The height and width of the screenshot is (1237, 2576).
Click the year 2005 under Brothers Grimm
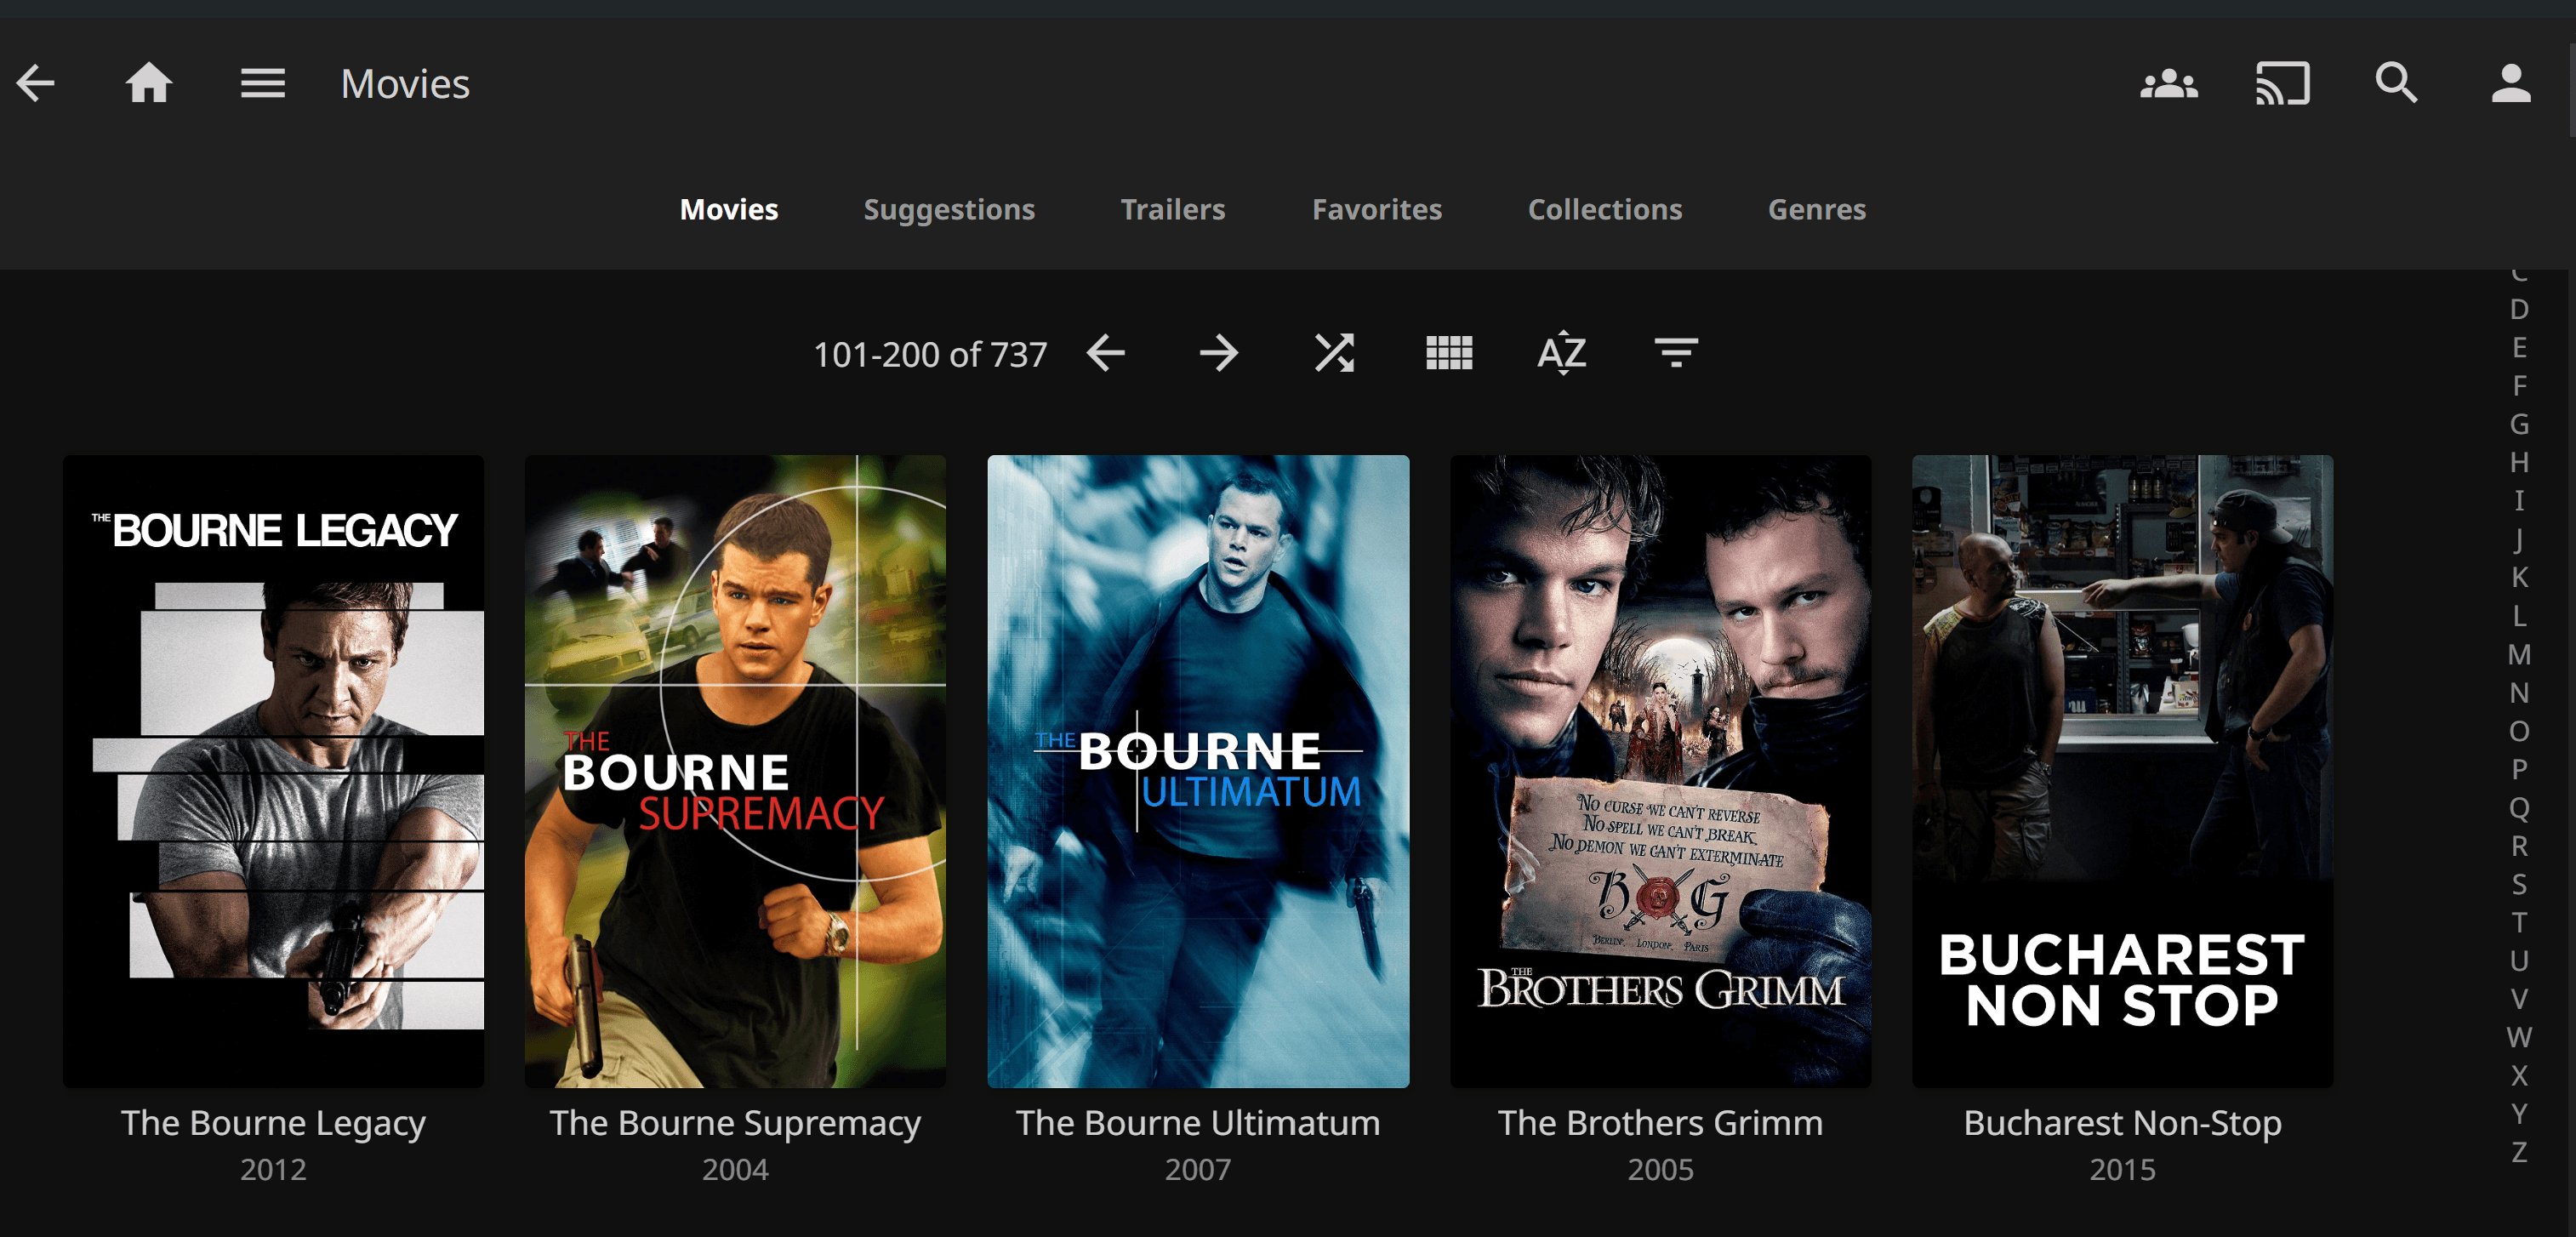click(x=1660, y=1169)
